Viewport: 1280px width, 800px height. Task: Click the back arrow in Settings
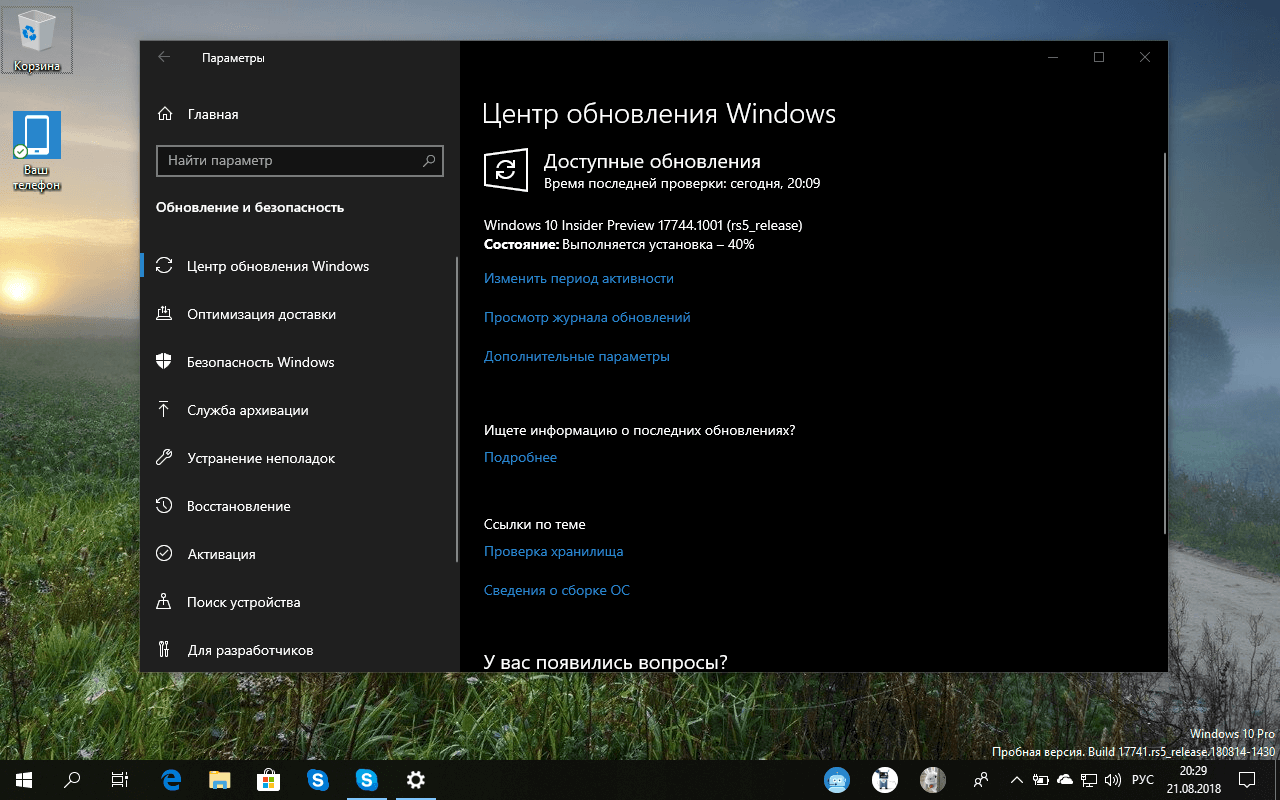coord(163,57)
